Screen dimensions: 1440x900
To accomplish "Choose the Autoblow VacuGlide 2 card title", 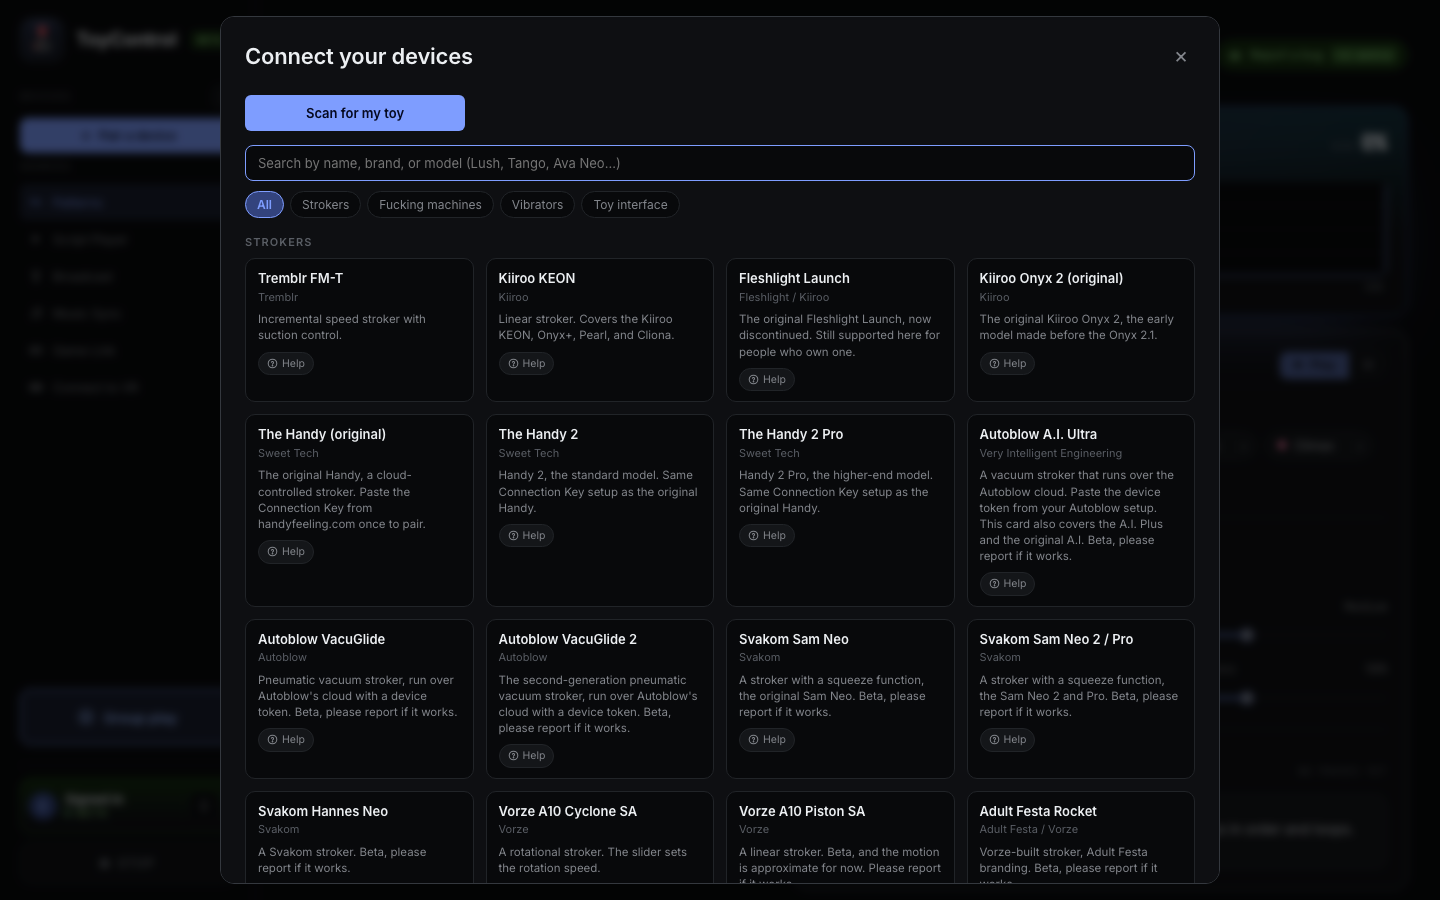I will (568, 639).
